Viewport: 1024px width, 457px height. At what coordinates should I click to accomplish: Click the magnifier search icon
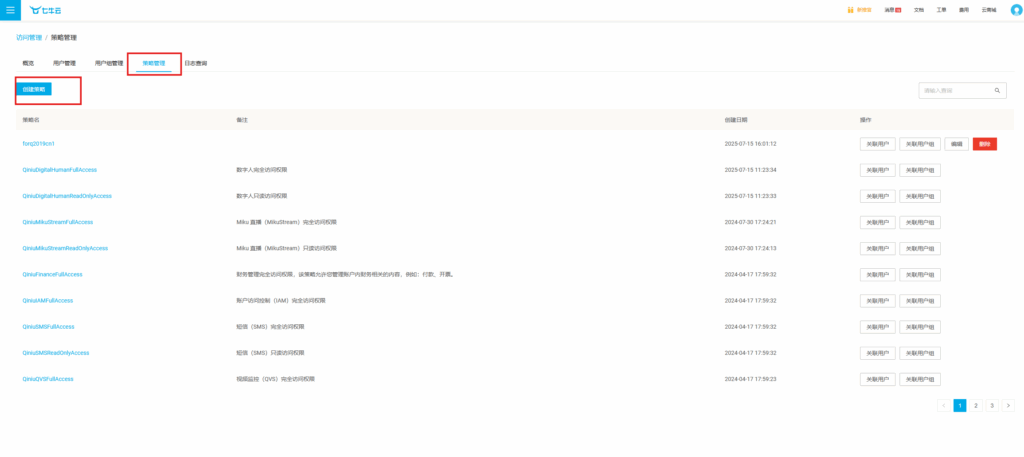(x=997, y=90)
